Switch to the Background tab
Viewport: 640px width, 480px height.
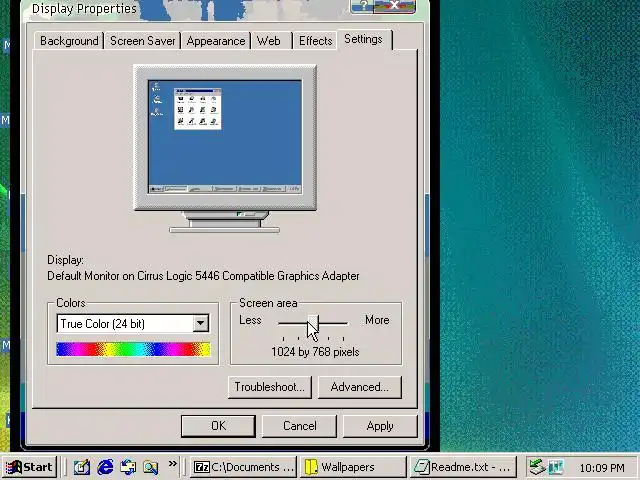click(x=69, y=41)
